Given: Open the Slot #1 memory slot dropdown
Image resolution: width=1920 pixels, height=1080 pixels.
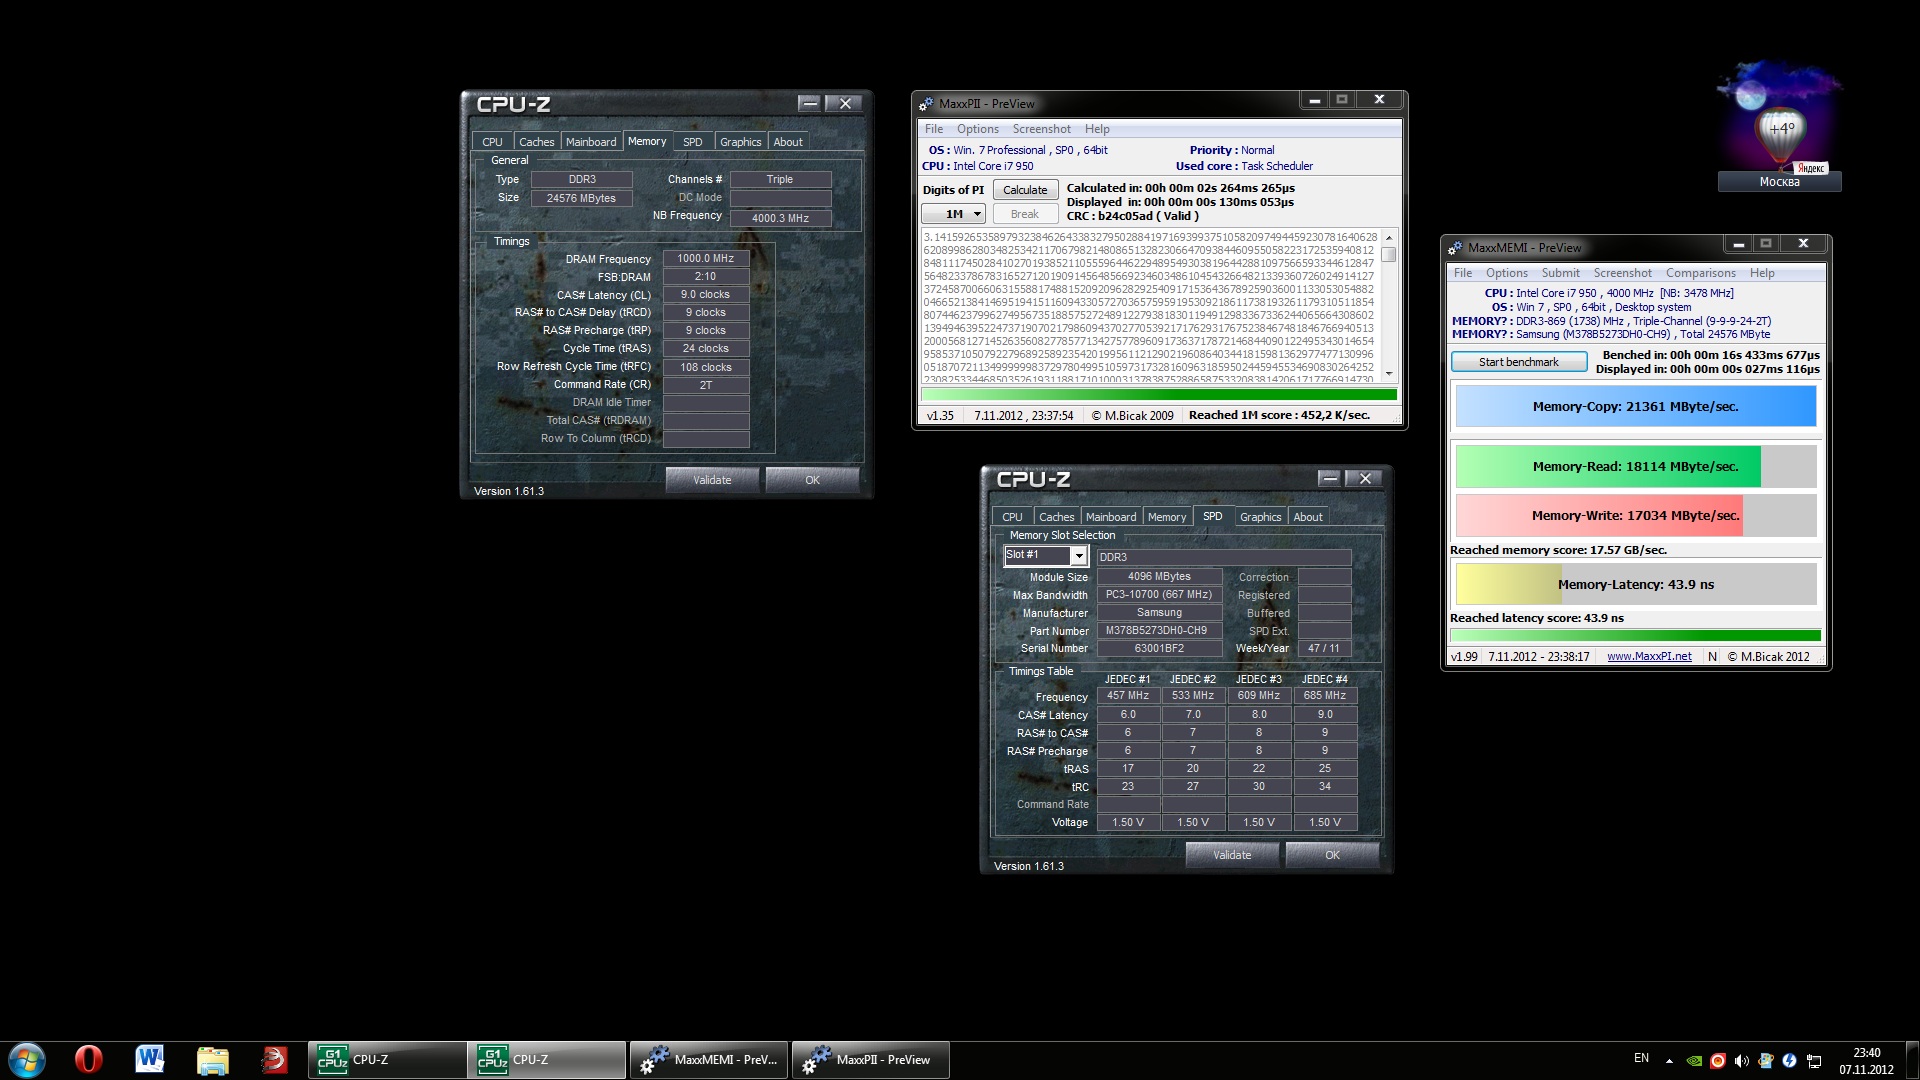Looking at the screenshot, I should [1078, 556].
